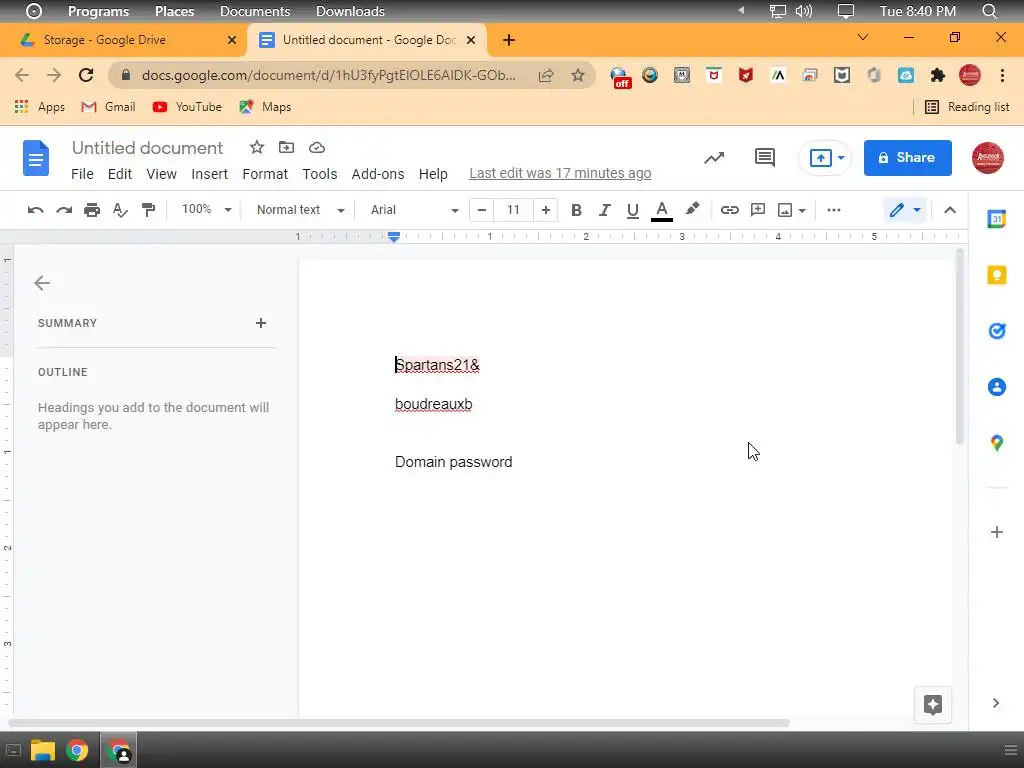This screenshot has width=1024, height=768.
Task: Open the Help menu
Action: click(433, 174)
